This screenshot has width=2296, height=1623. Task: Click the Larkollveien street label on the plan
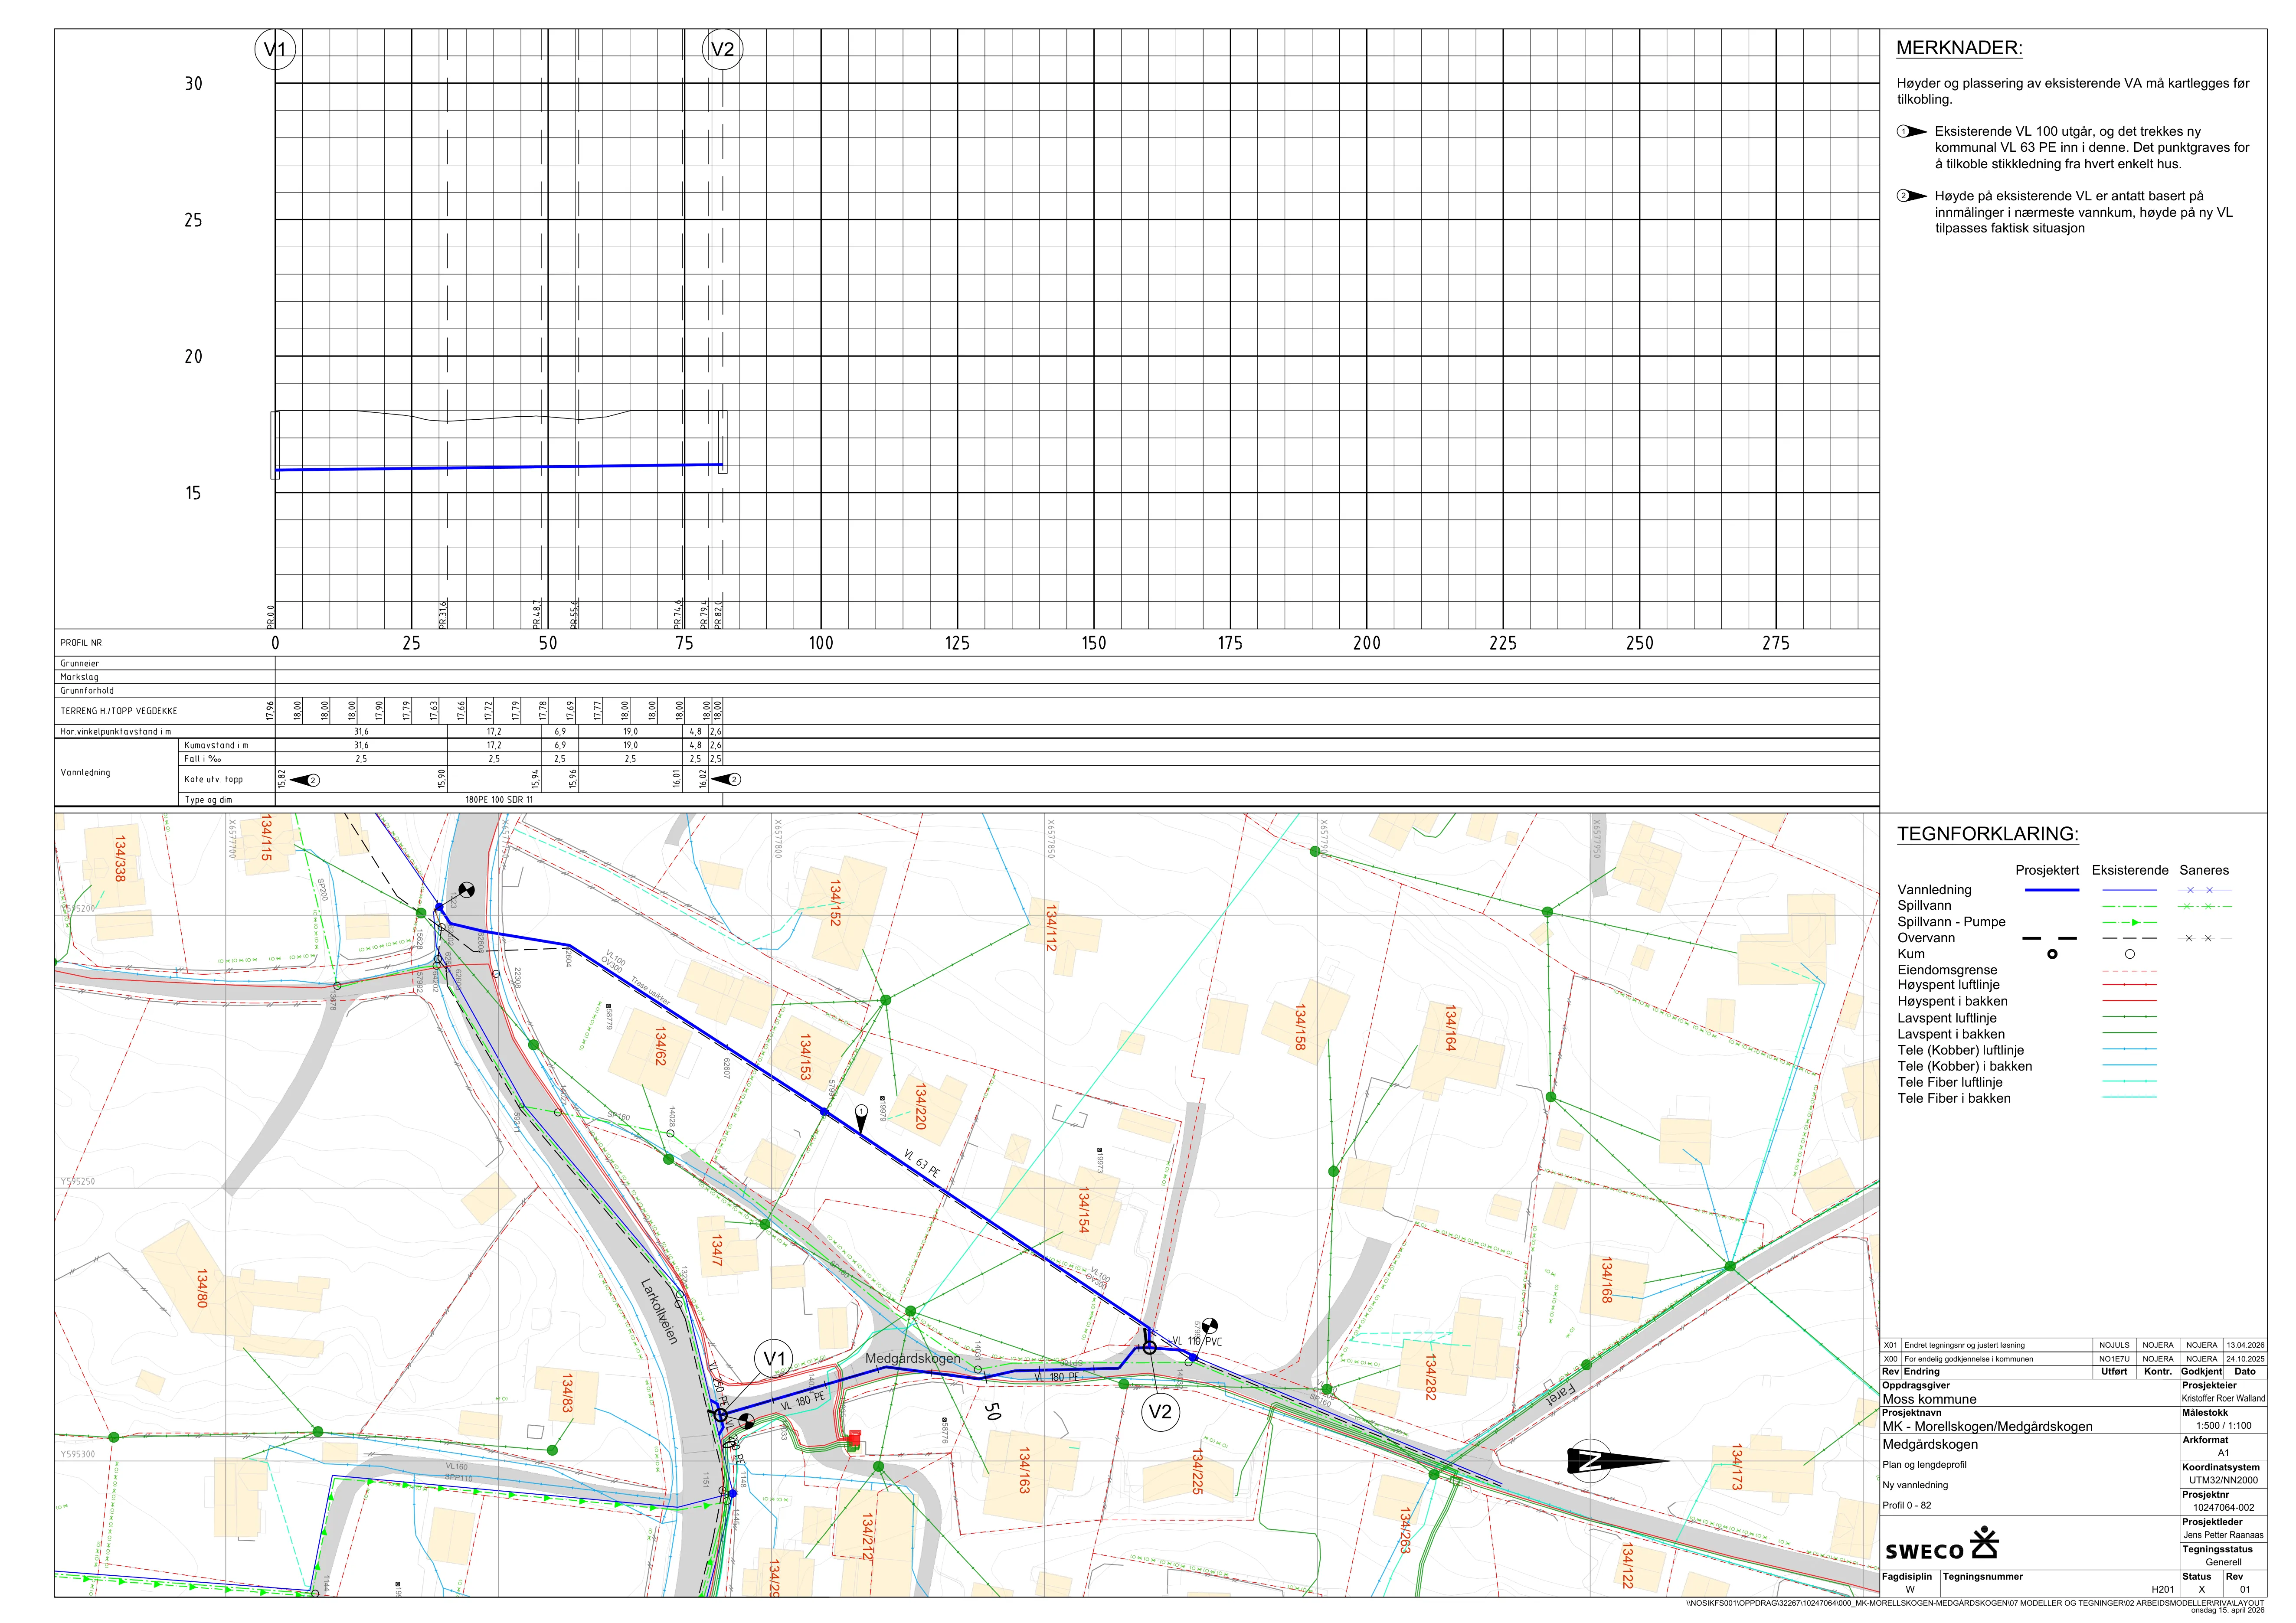[x=660, y=1310]
